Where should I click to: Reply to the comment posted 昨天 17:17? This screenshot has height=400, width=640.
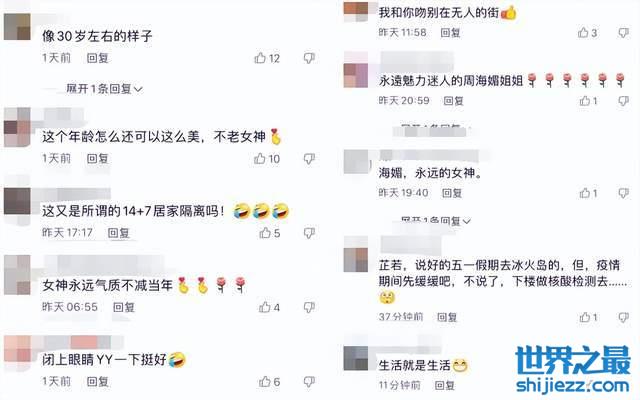coord(118,233)
